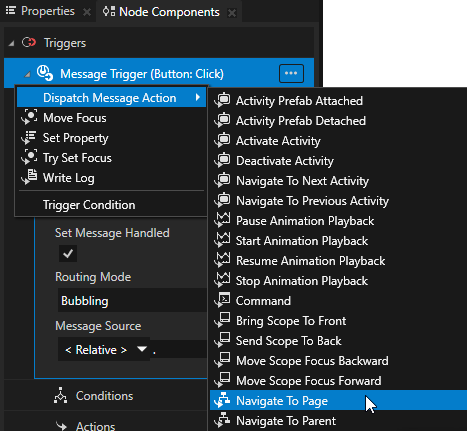Select Navigate To Parent submenu item
The image size is (467, 431).
pyautogui.click(x=338, y=420)
